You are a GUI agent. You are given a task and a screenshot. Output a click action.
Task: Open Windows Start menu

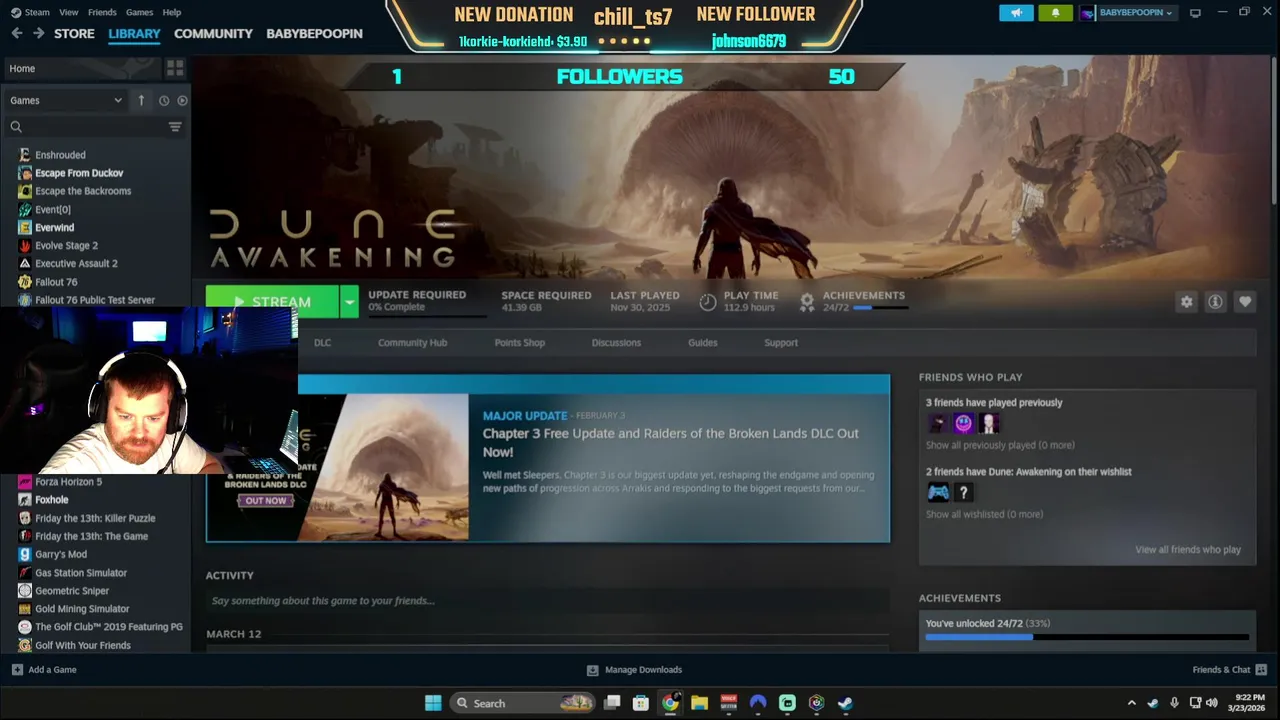pos(433,703)
